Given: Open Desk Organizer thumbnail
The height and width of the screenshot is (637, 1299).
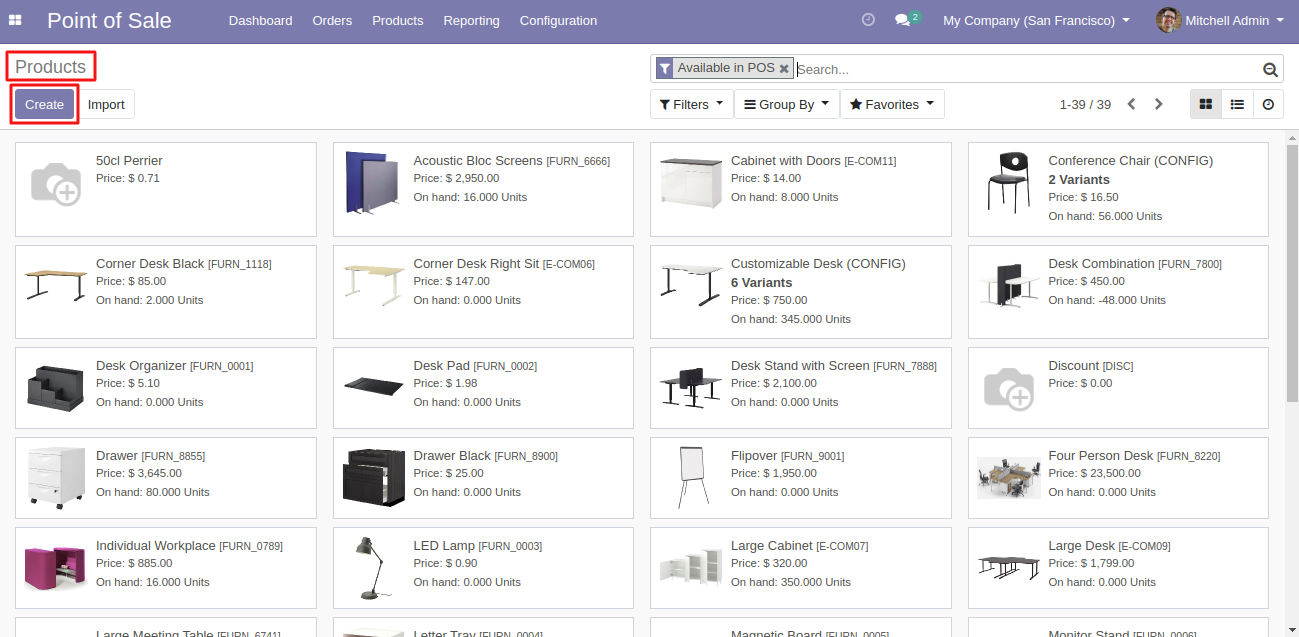Looking at the screenshot, I should click(55, 387).
